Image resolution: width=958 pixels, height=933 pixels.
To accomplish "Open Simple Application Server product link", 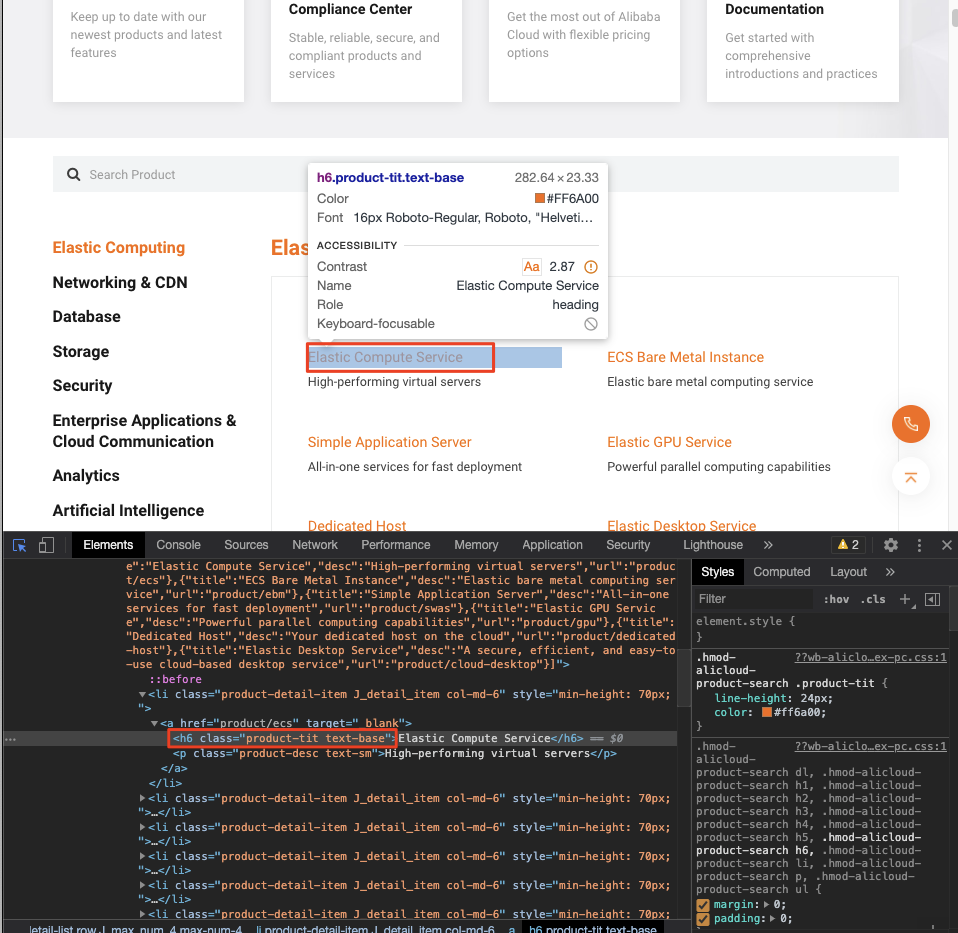I will pyautogui.click(x=389, y=442).
